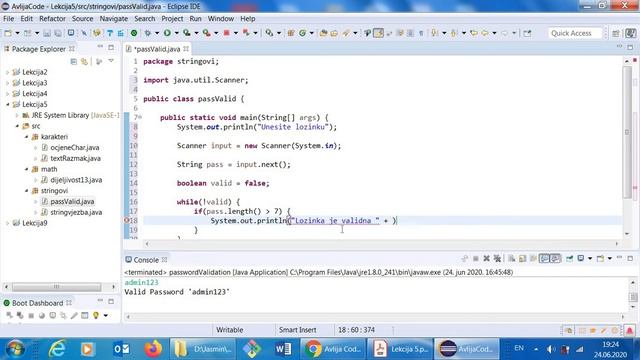Viewport: 640px width, 360px height.
Task: Click the Pin Editor toolbar icon
Action: pos(527,33)
